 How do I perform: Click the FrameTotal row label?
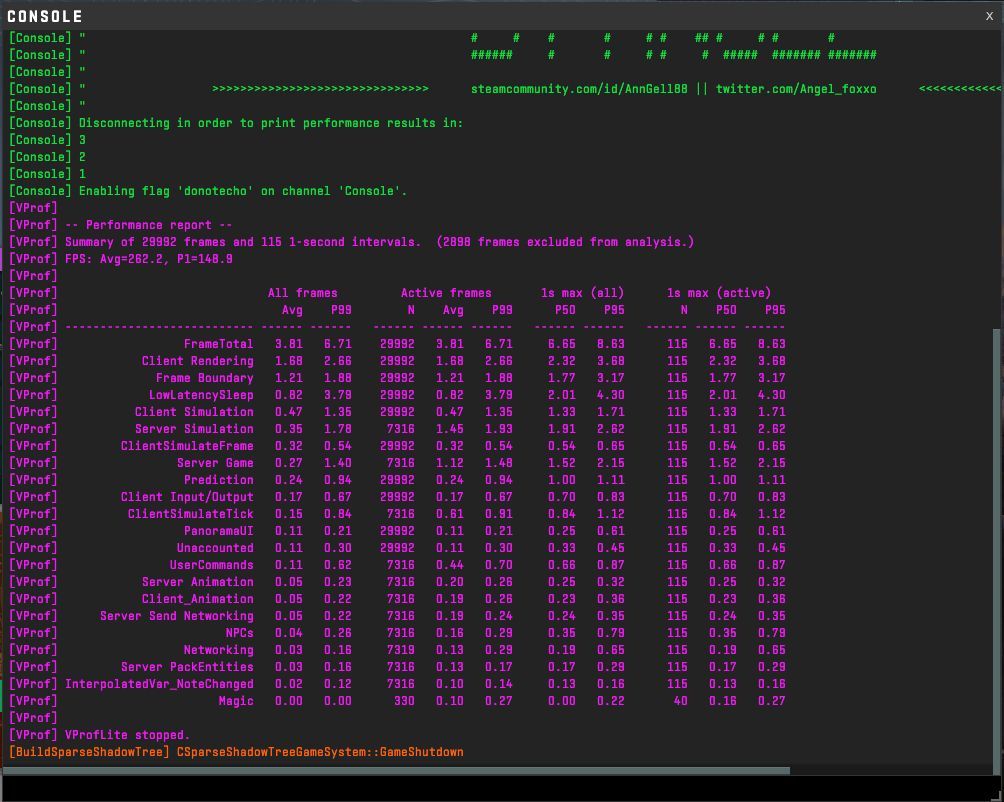tap(218, 344)
